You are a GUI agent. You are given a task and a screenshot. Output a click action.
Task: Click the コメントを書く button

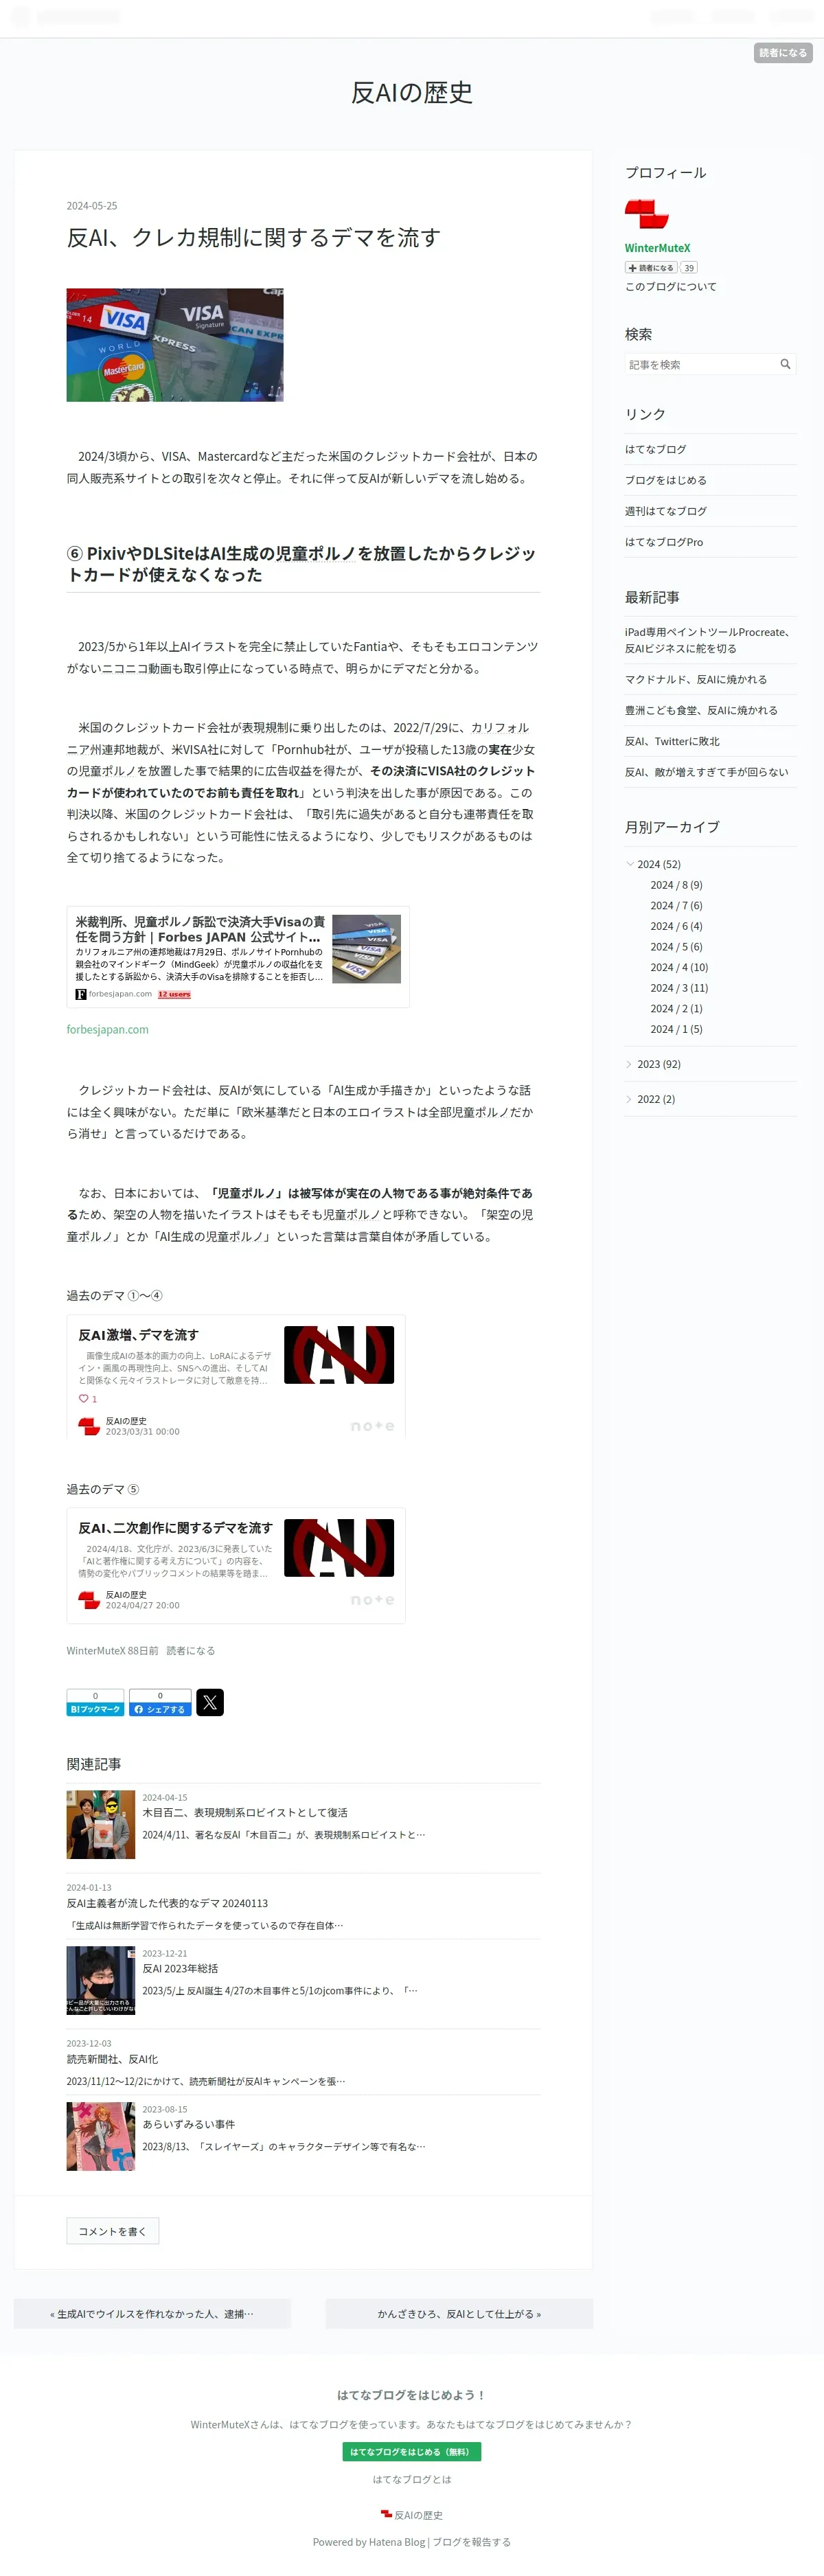point(113,2231)
